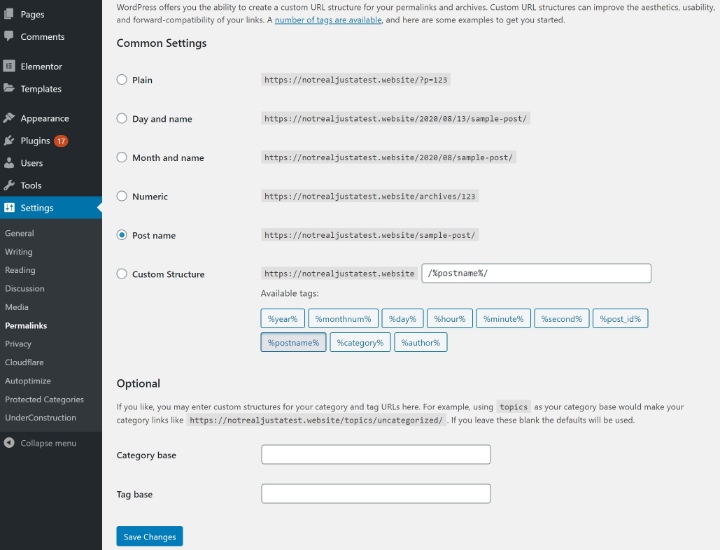Open Pages via its sidebar icon
Viewport: 720px width, 550px height.
click(x=9, y=14)
